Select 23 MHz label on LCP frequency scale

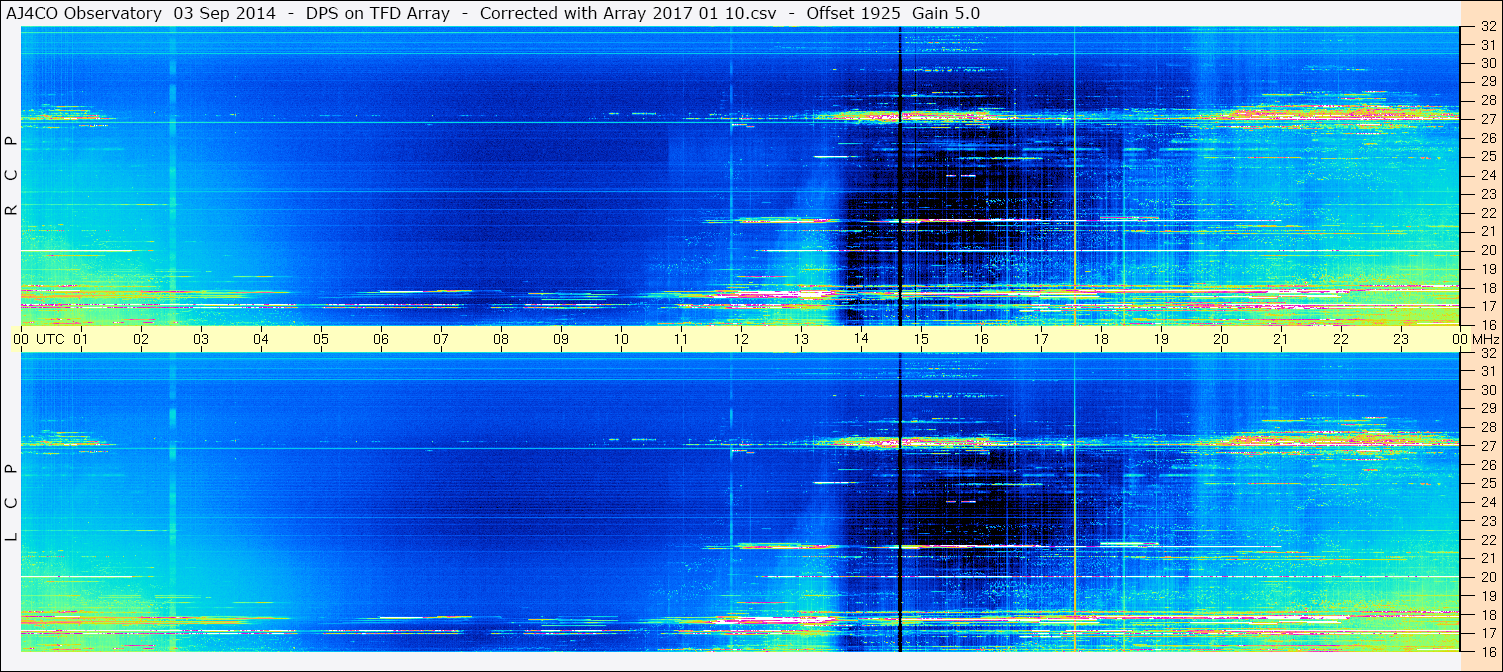1487,521
